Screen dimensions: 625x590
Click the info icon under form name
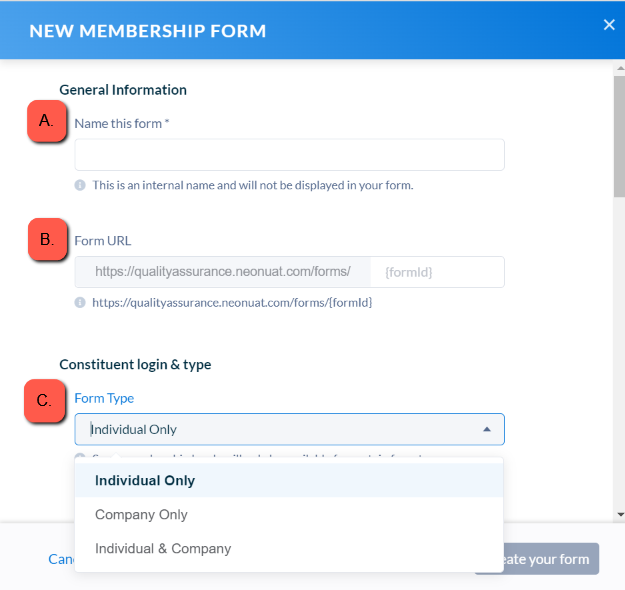pyautogui.click(x=80, y=185)
